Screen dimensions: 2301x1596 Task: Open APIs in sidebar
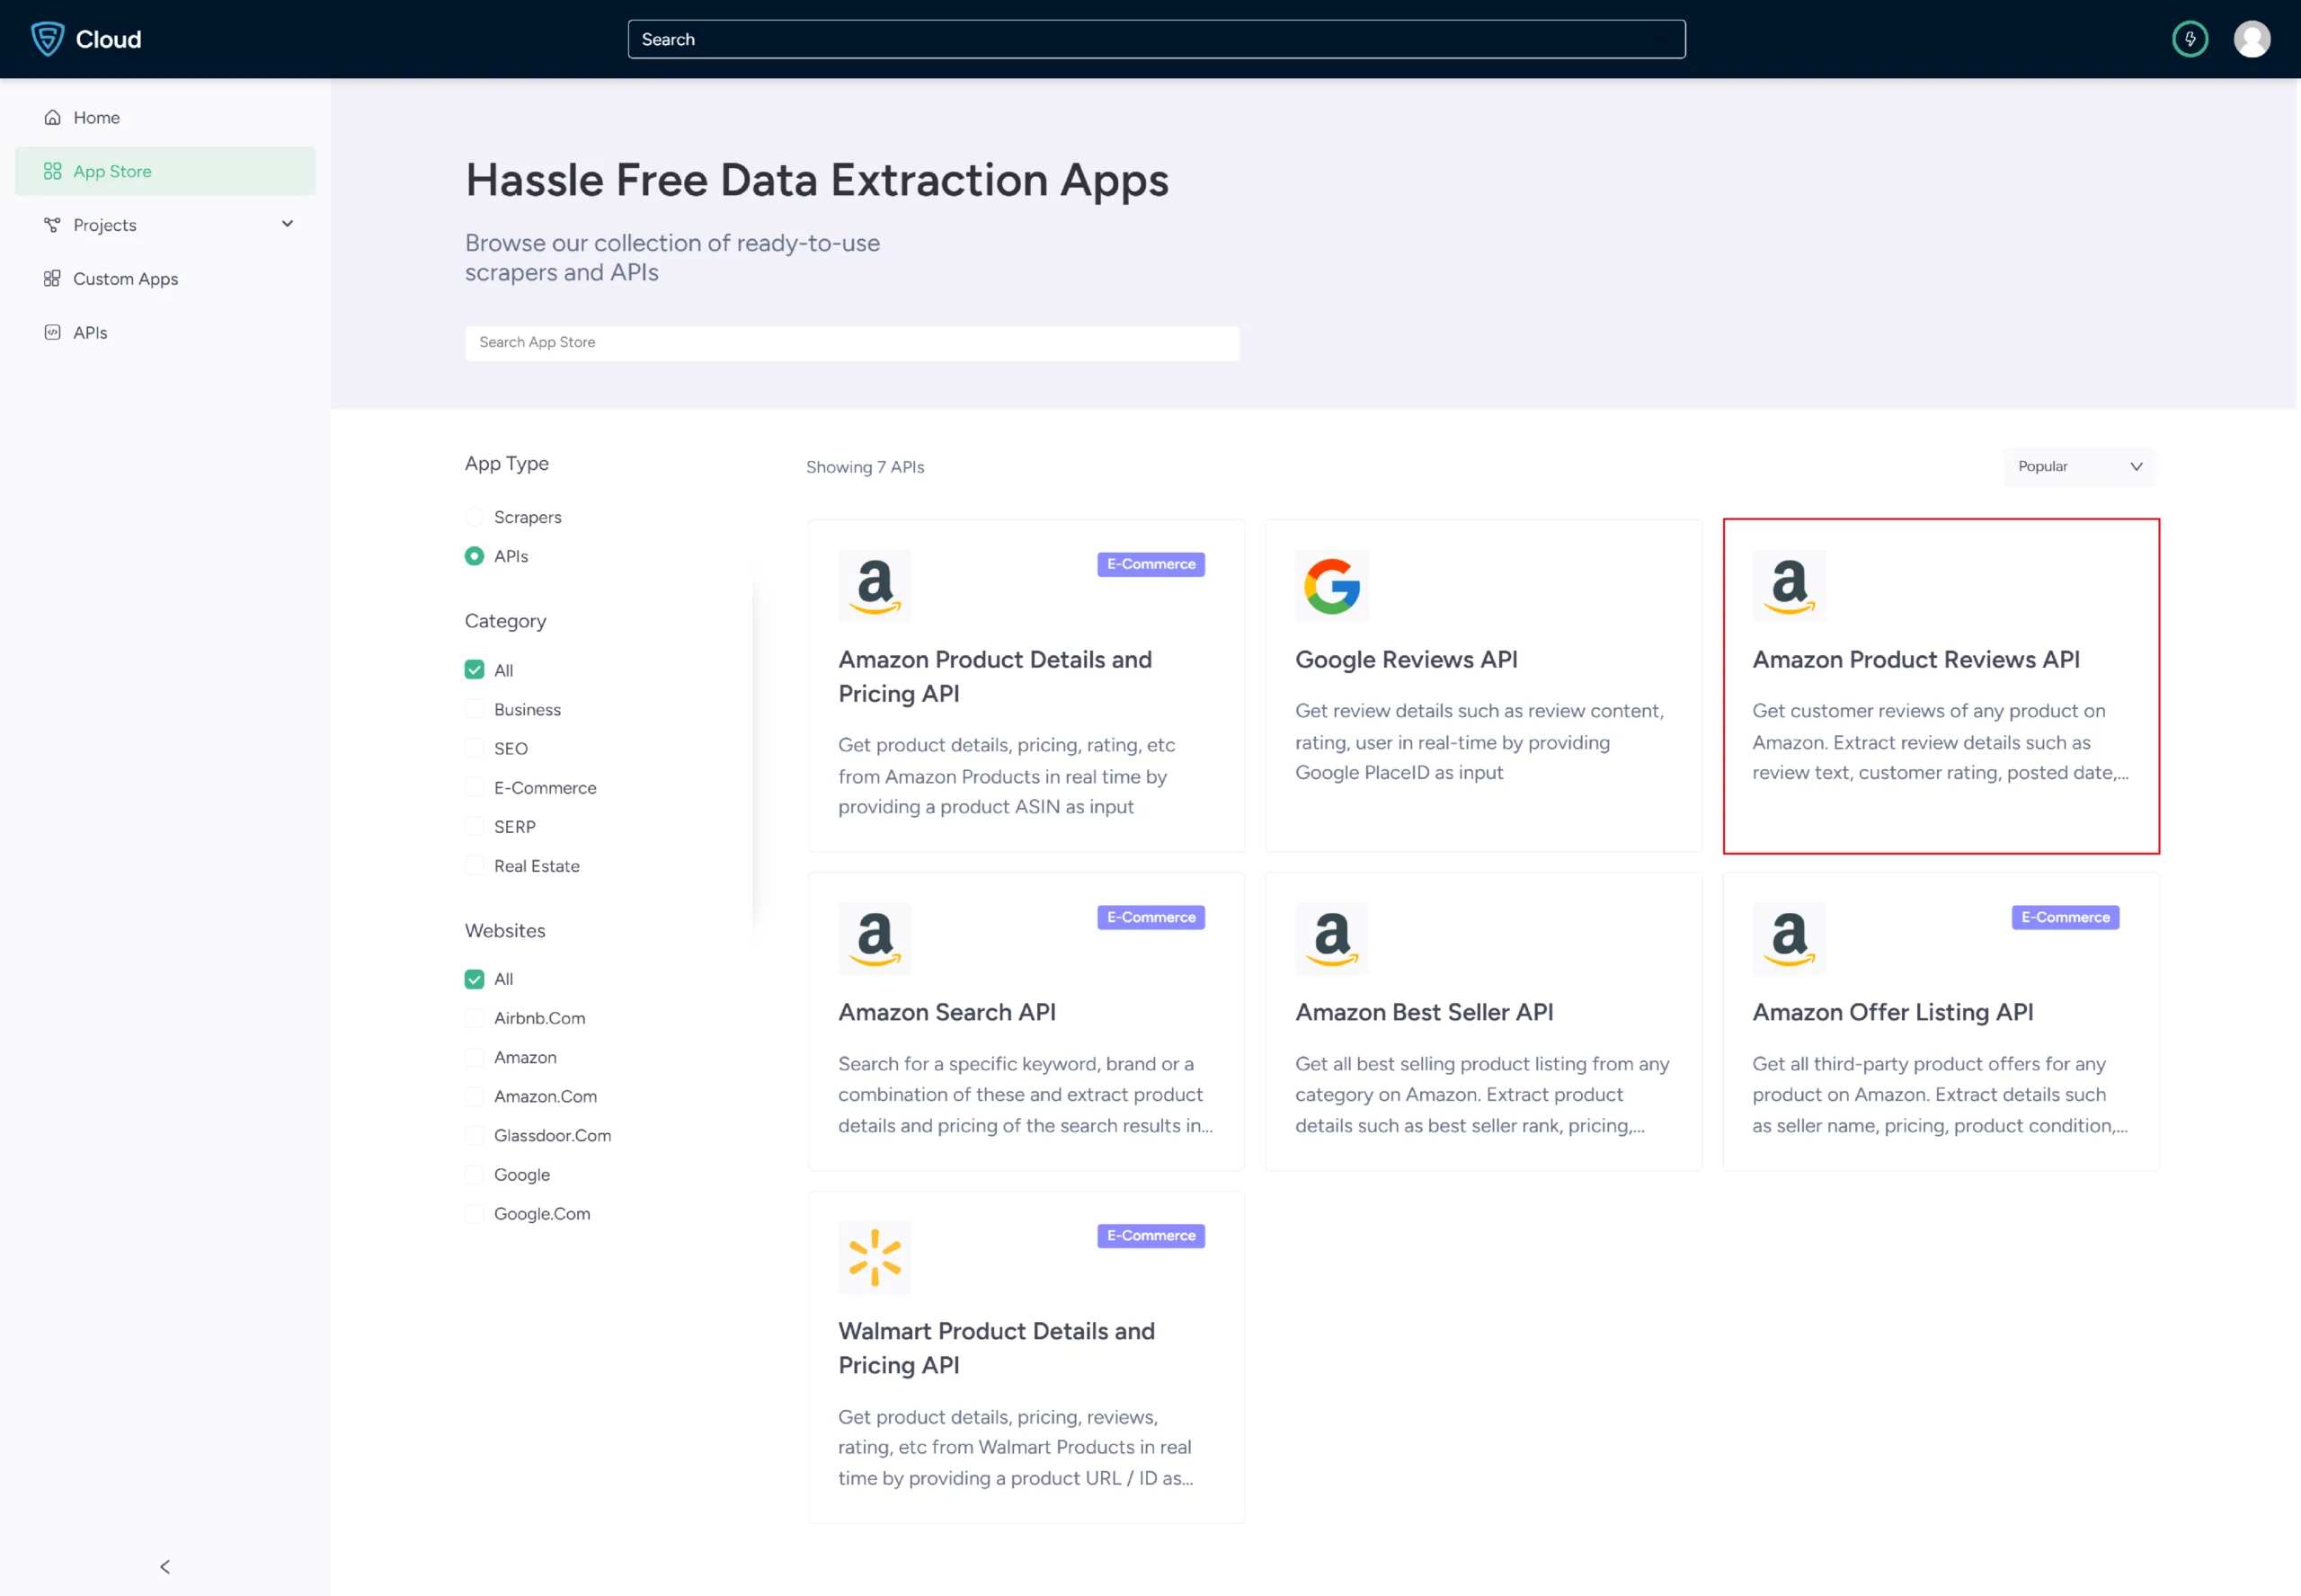tap(165, 332)
